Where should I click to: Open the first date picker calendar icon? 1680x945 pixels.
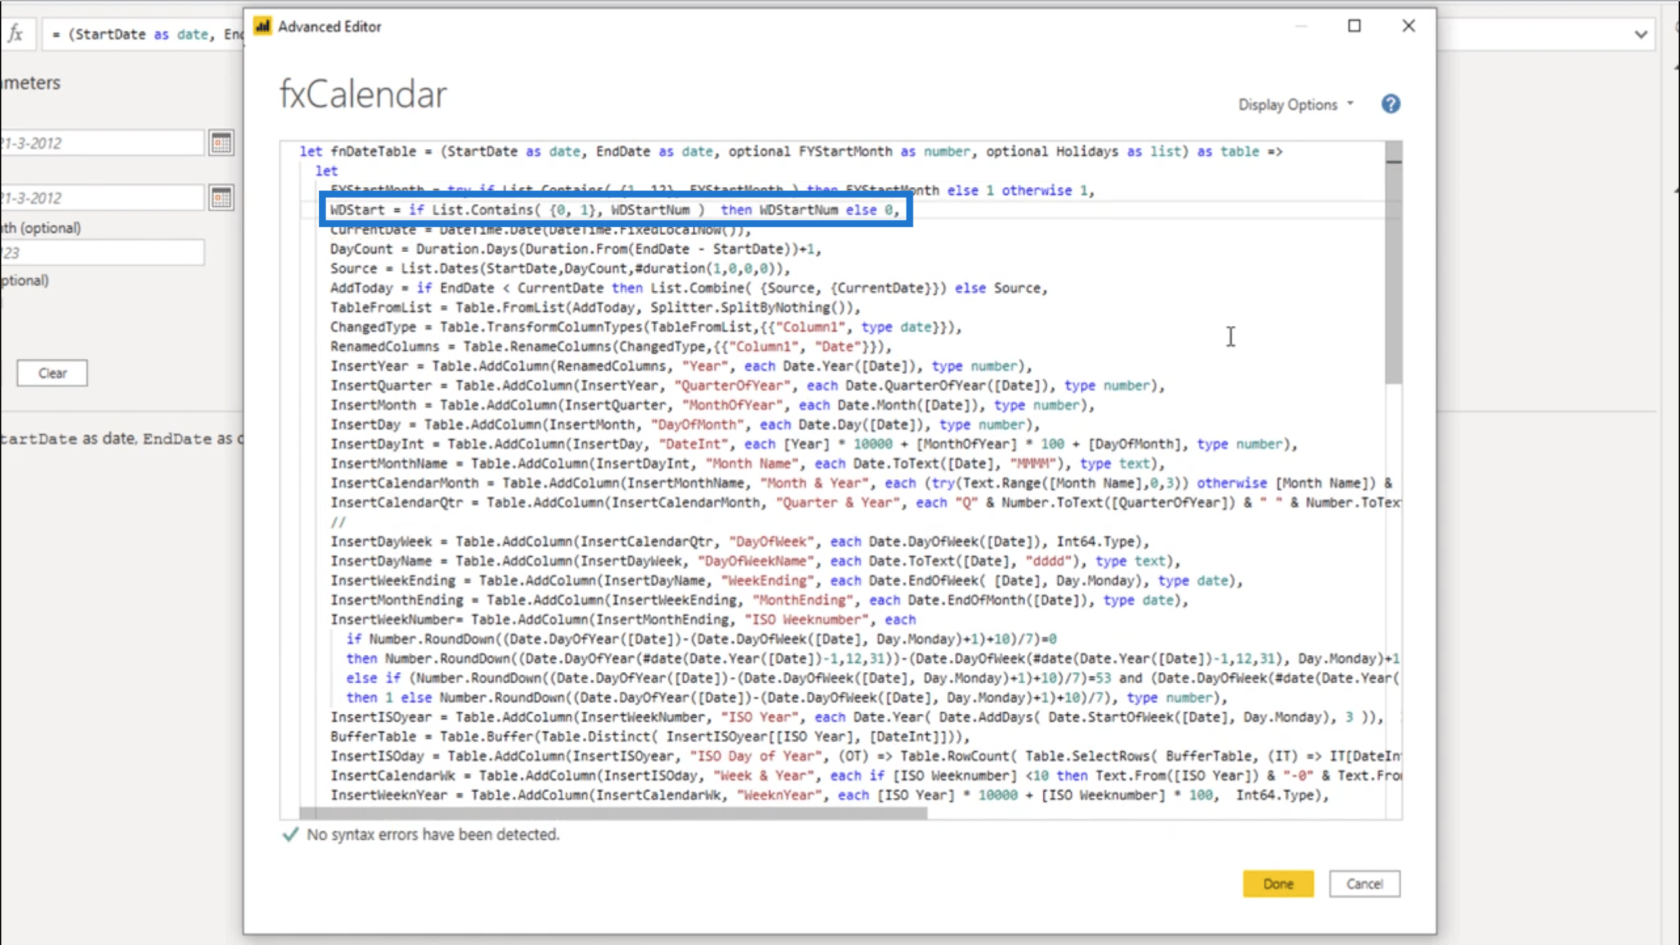tap(221, 143)
